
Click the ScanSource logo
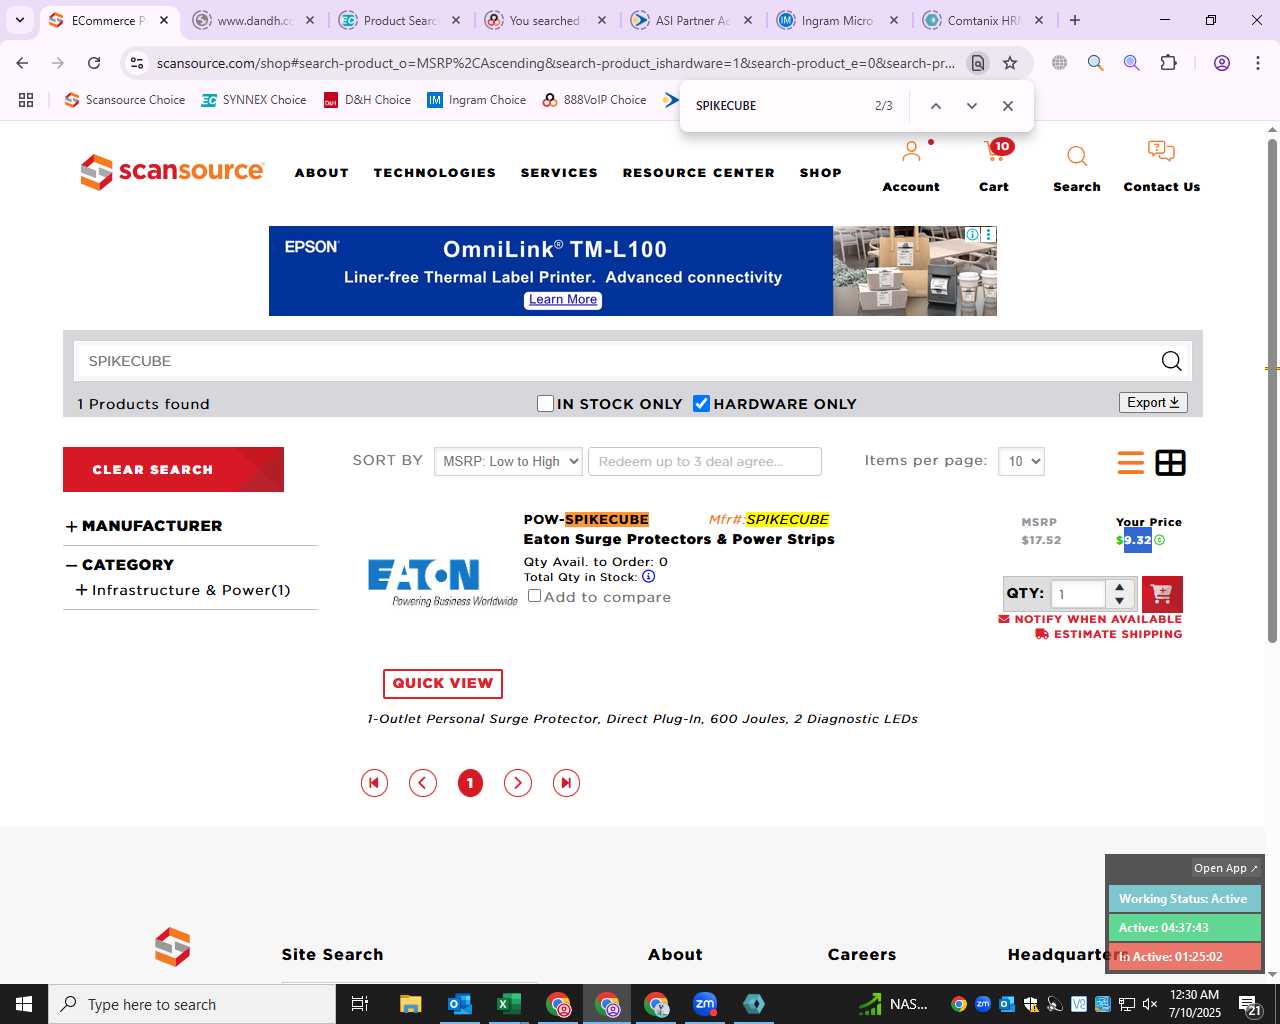point(172,172)
